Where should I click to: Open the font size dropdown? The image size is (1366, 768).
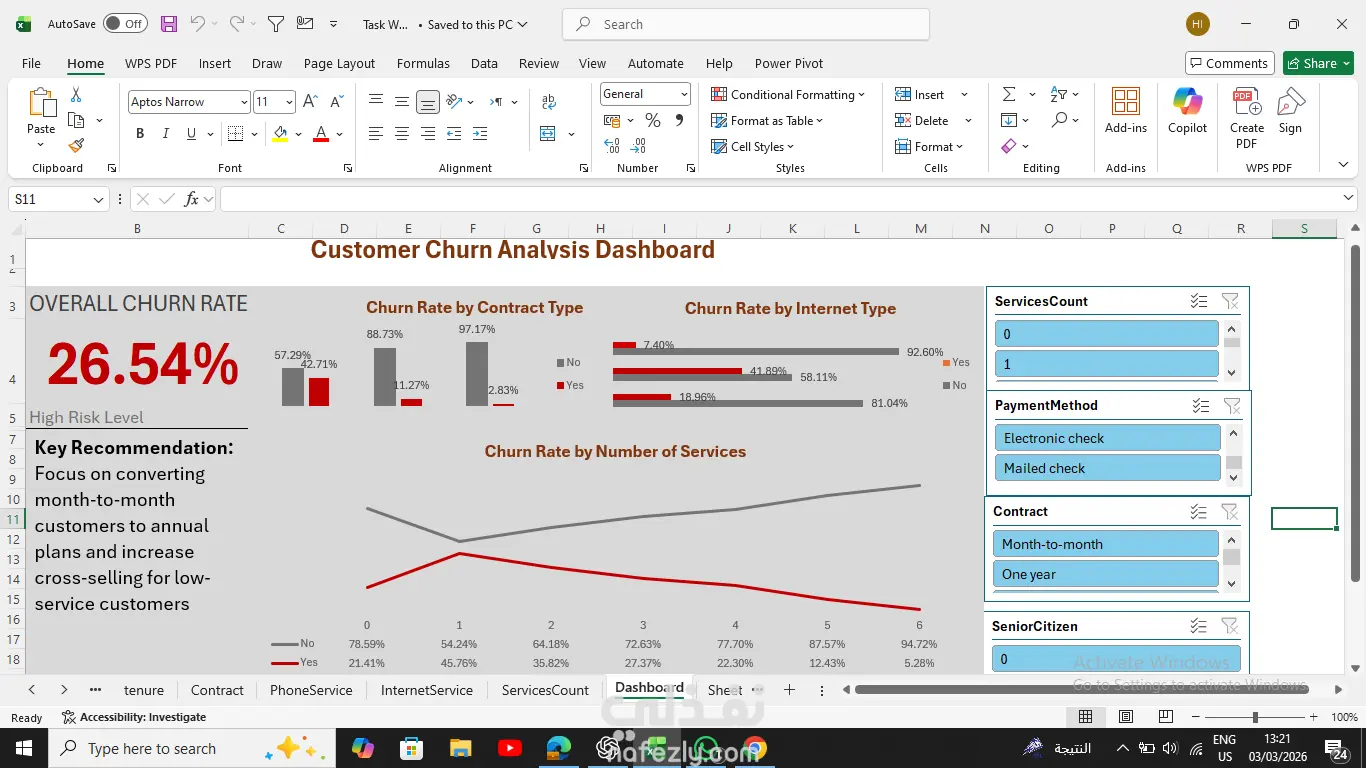(289, 102)
